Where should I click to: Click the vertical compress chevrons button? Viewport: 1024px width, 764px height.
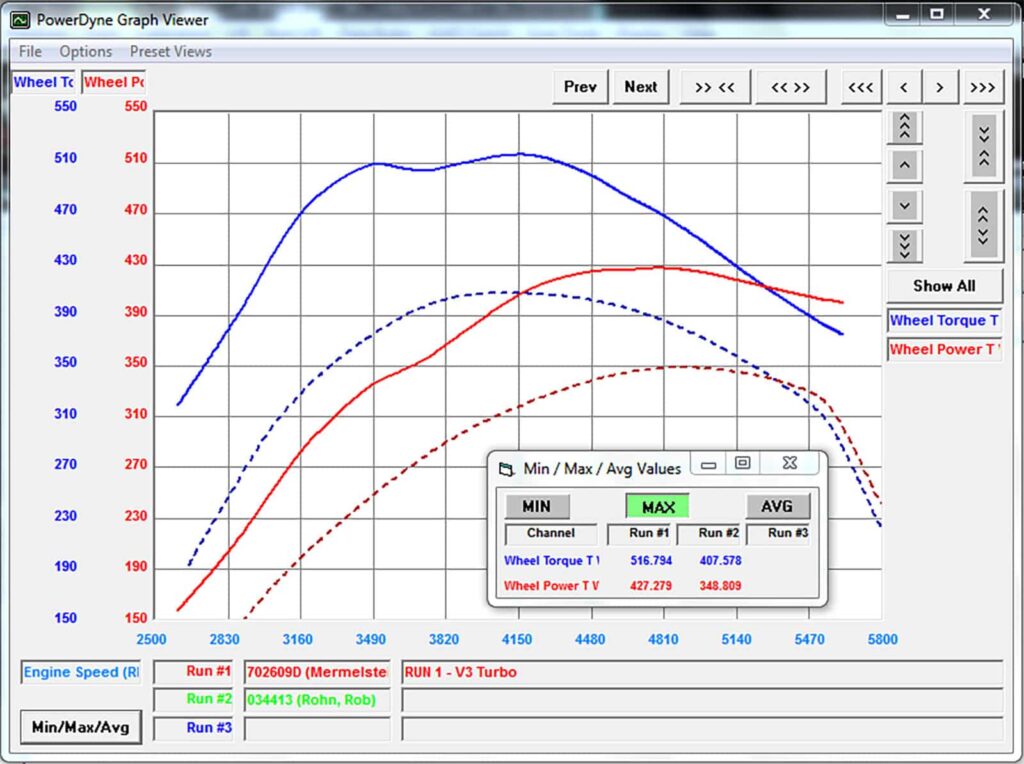point(984,146)
